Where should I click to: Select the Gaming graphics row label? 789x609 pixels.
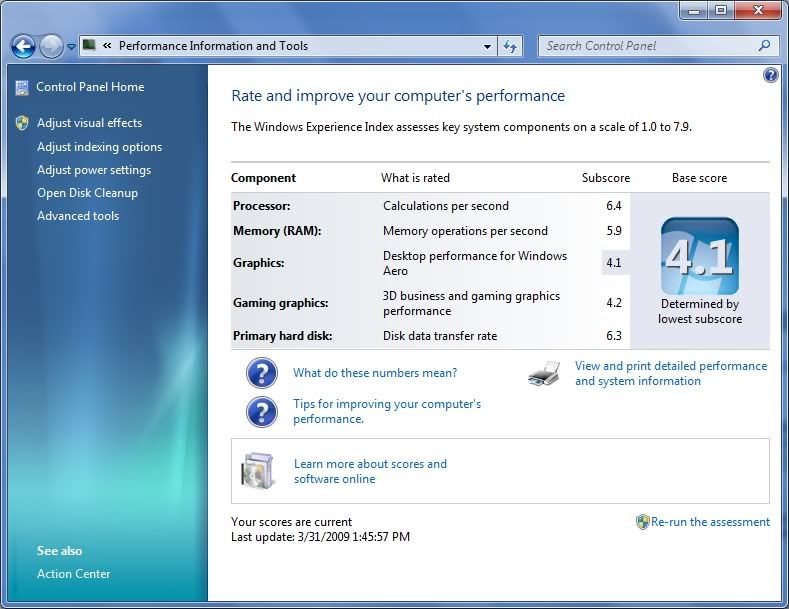281,303
